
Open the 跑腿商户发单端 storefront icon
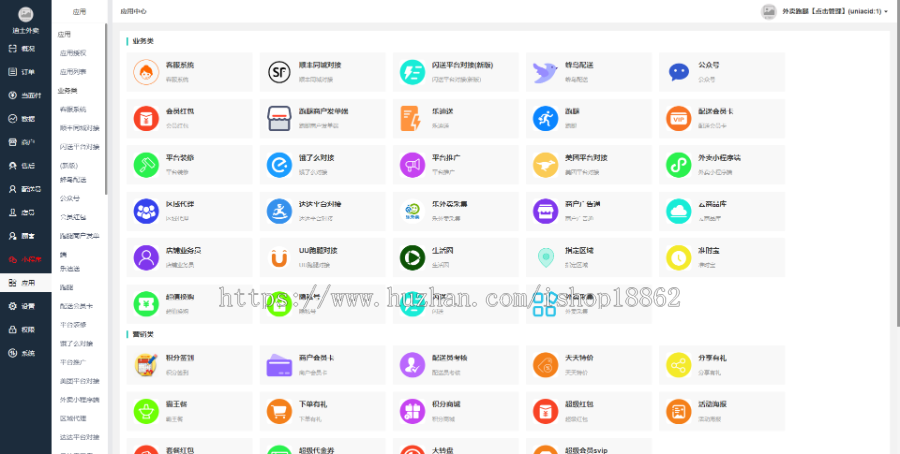tap(280, 118)
